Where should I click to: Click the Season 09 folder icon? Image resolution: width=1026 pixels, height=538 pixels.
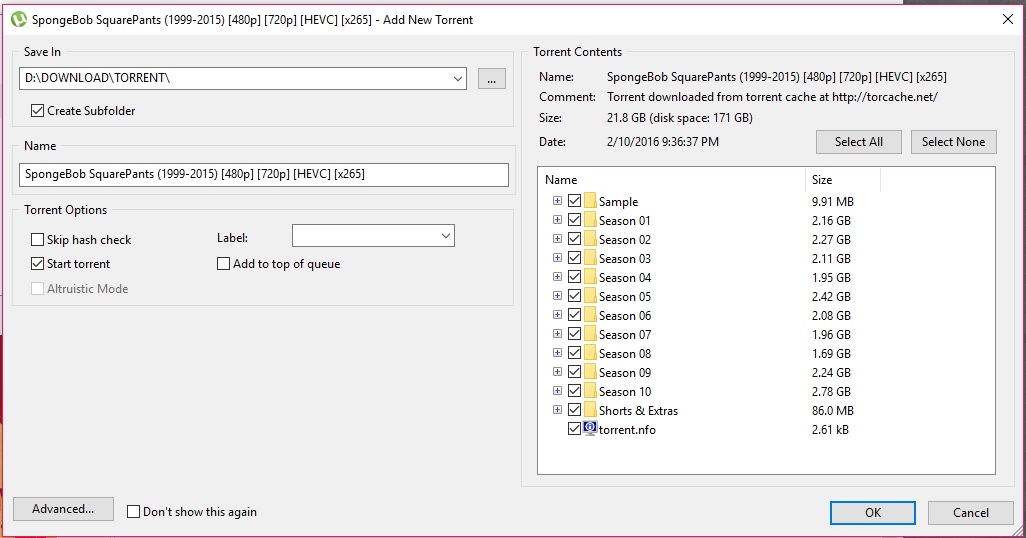pos(590,372)
